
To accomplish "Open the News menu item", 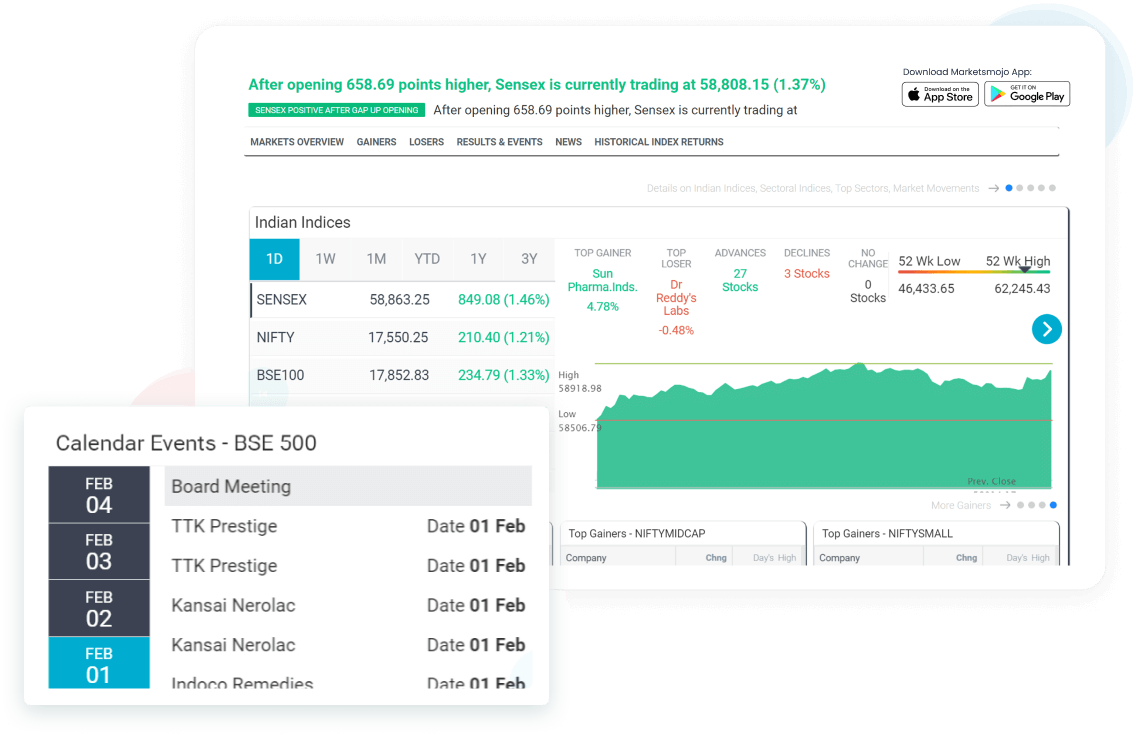I will [568, 142].
